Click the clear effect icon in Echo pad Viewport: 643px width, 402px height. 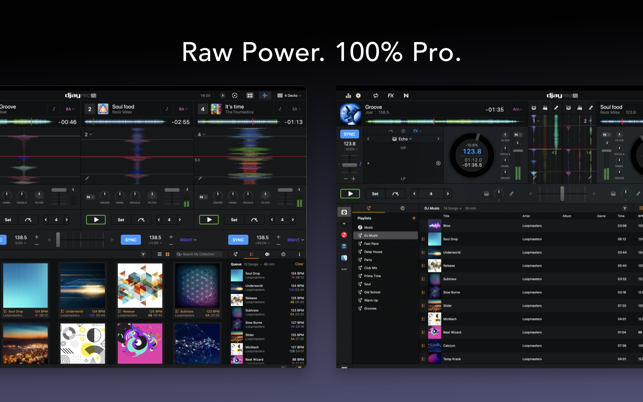pyautogui.click(x=438, y=163)
